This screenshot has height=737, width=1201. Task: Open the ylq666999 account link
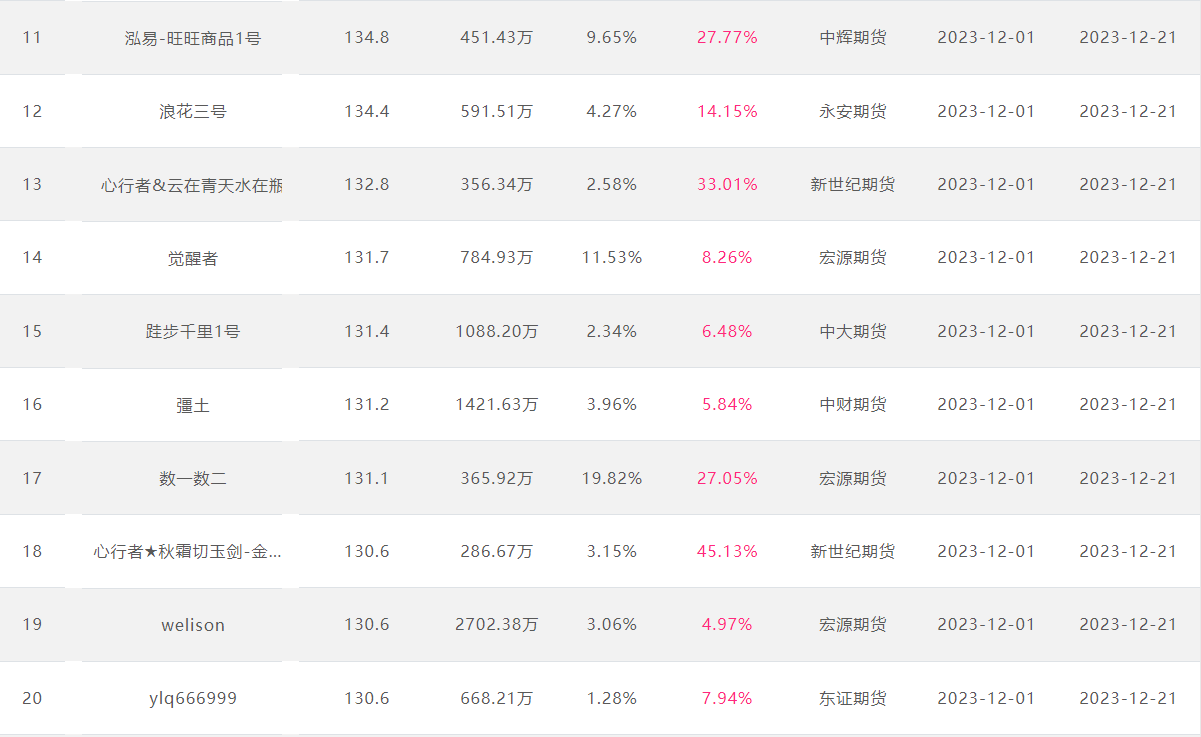(193, 698)
